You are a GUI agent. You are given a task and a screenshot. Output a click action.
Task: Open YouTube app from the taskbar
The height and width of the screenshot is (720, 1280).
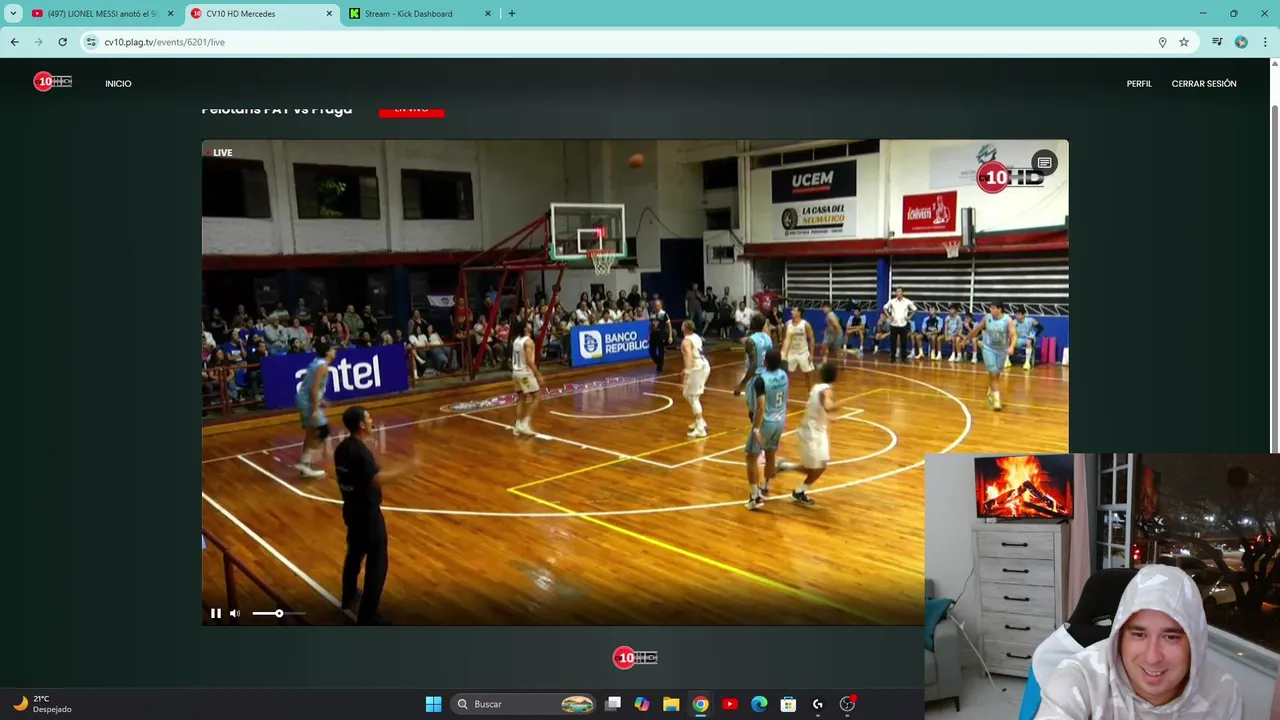(730, 704)
